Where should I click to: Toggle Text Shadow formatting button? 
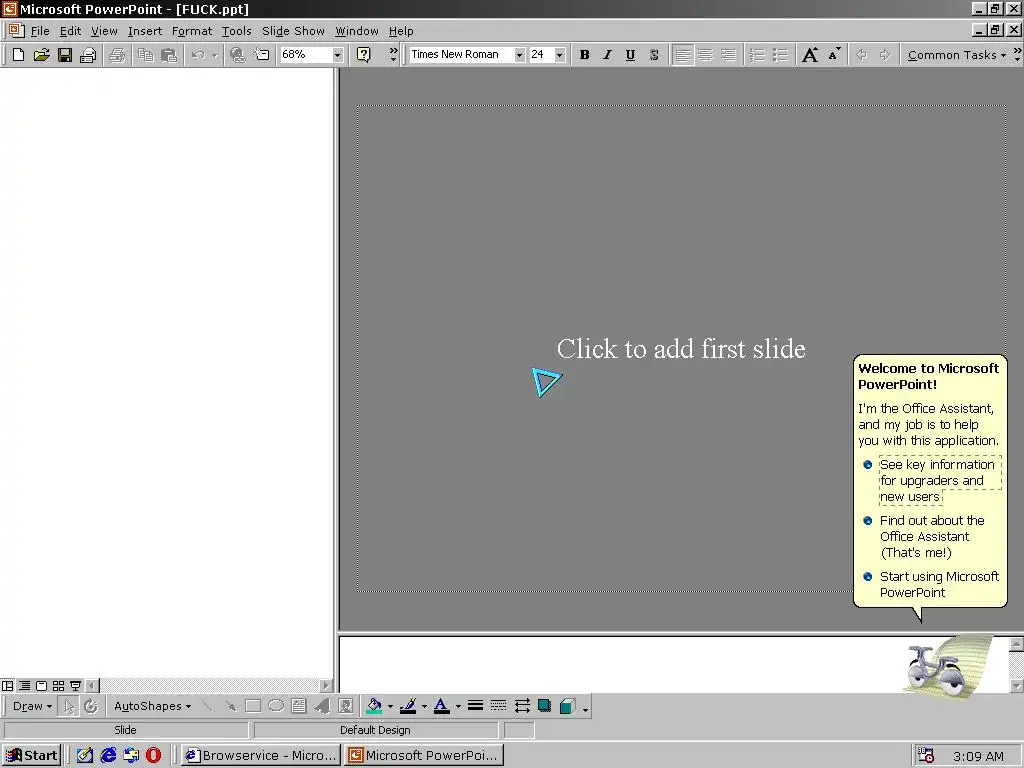tap(654, 55)
